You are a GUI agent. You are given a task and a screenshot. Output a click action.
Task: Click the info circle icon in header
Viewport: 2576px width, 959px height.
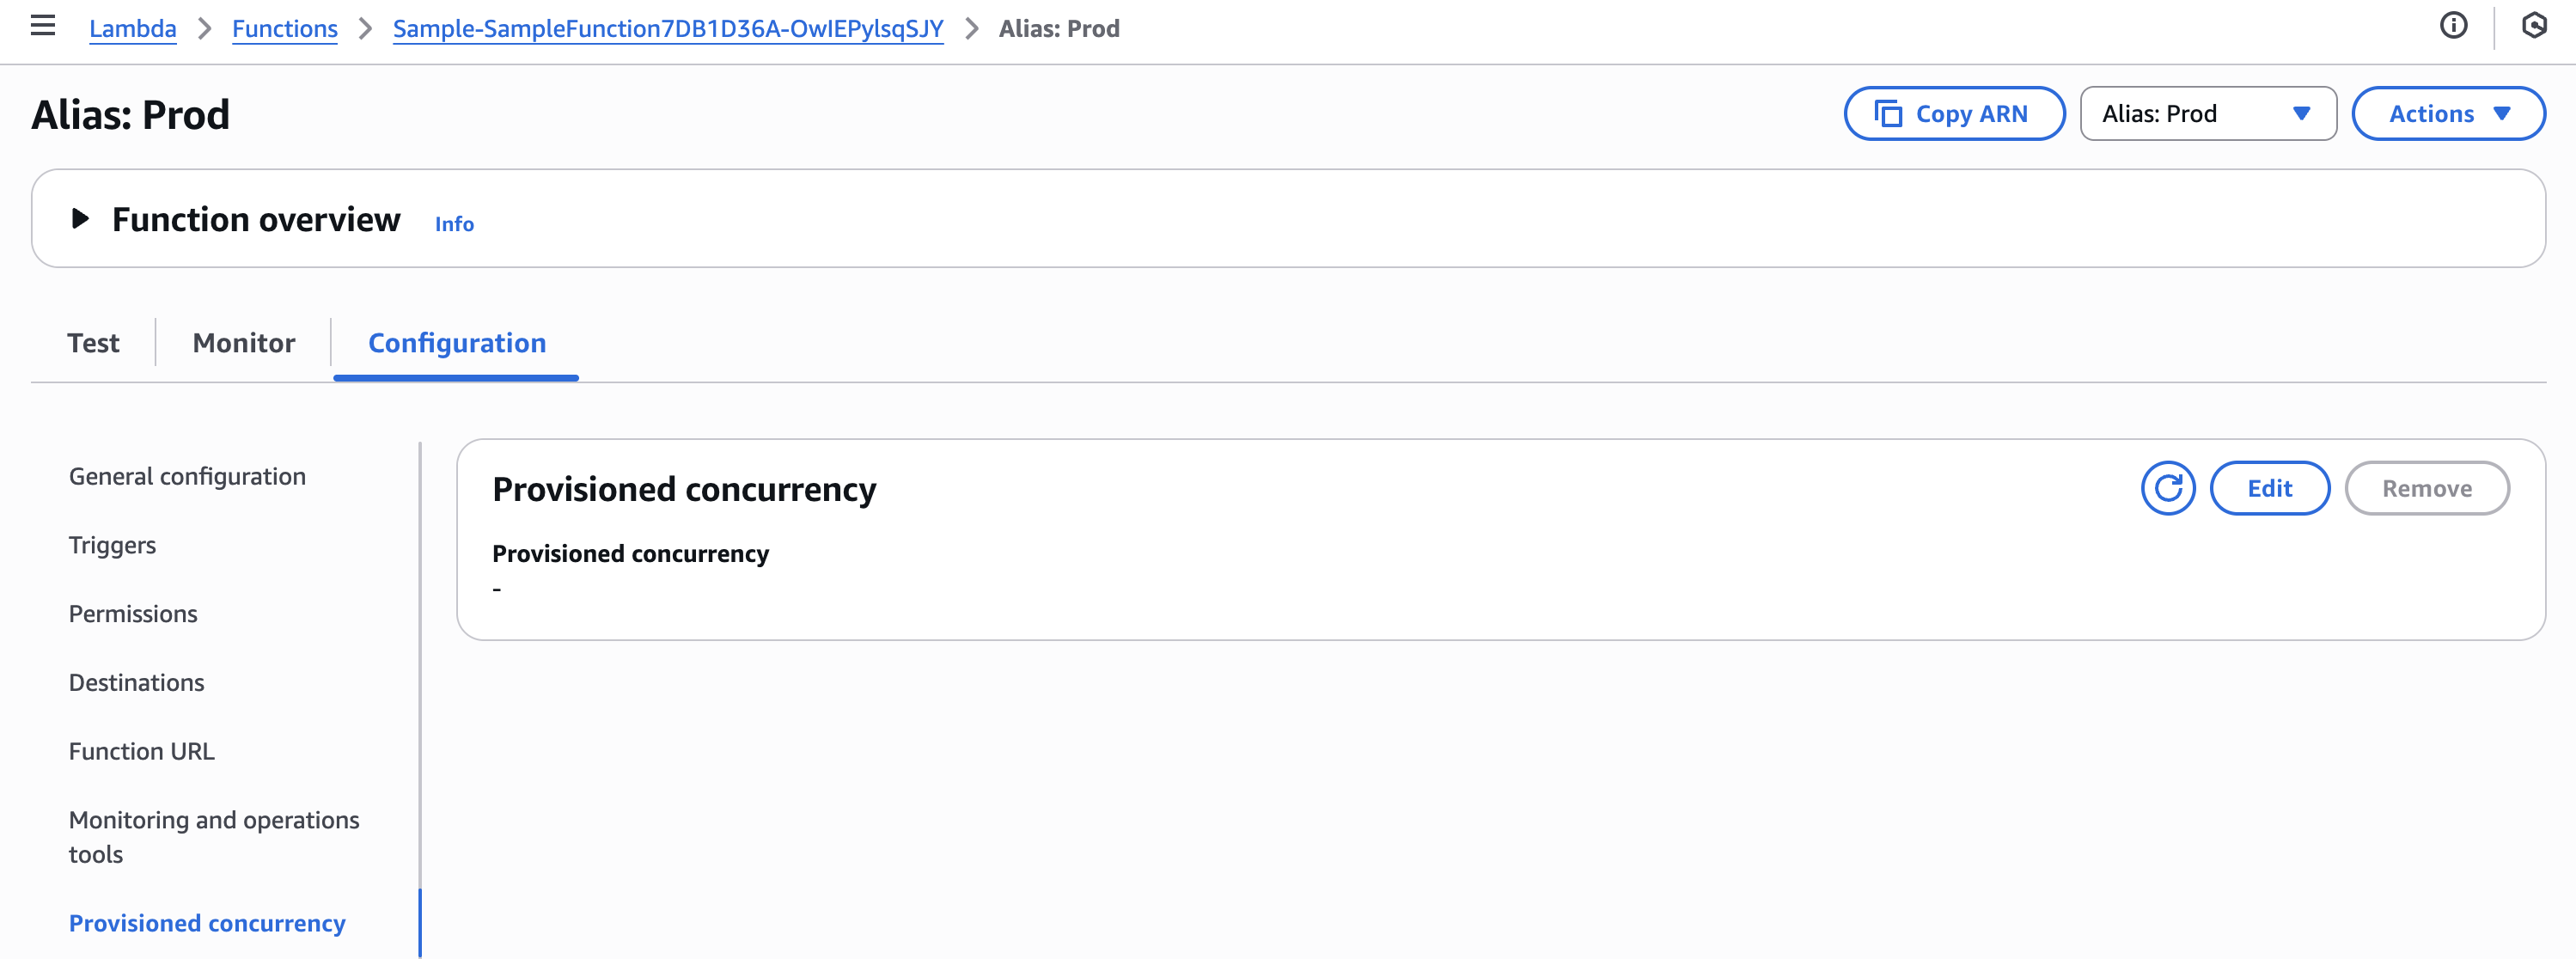(x=2453, y=26)
